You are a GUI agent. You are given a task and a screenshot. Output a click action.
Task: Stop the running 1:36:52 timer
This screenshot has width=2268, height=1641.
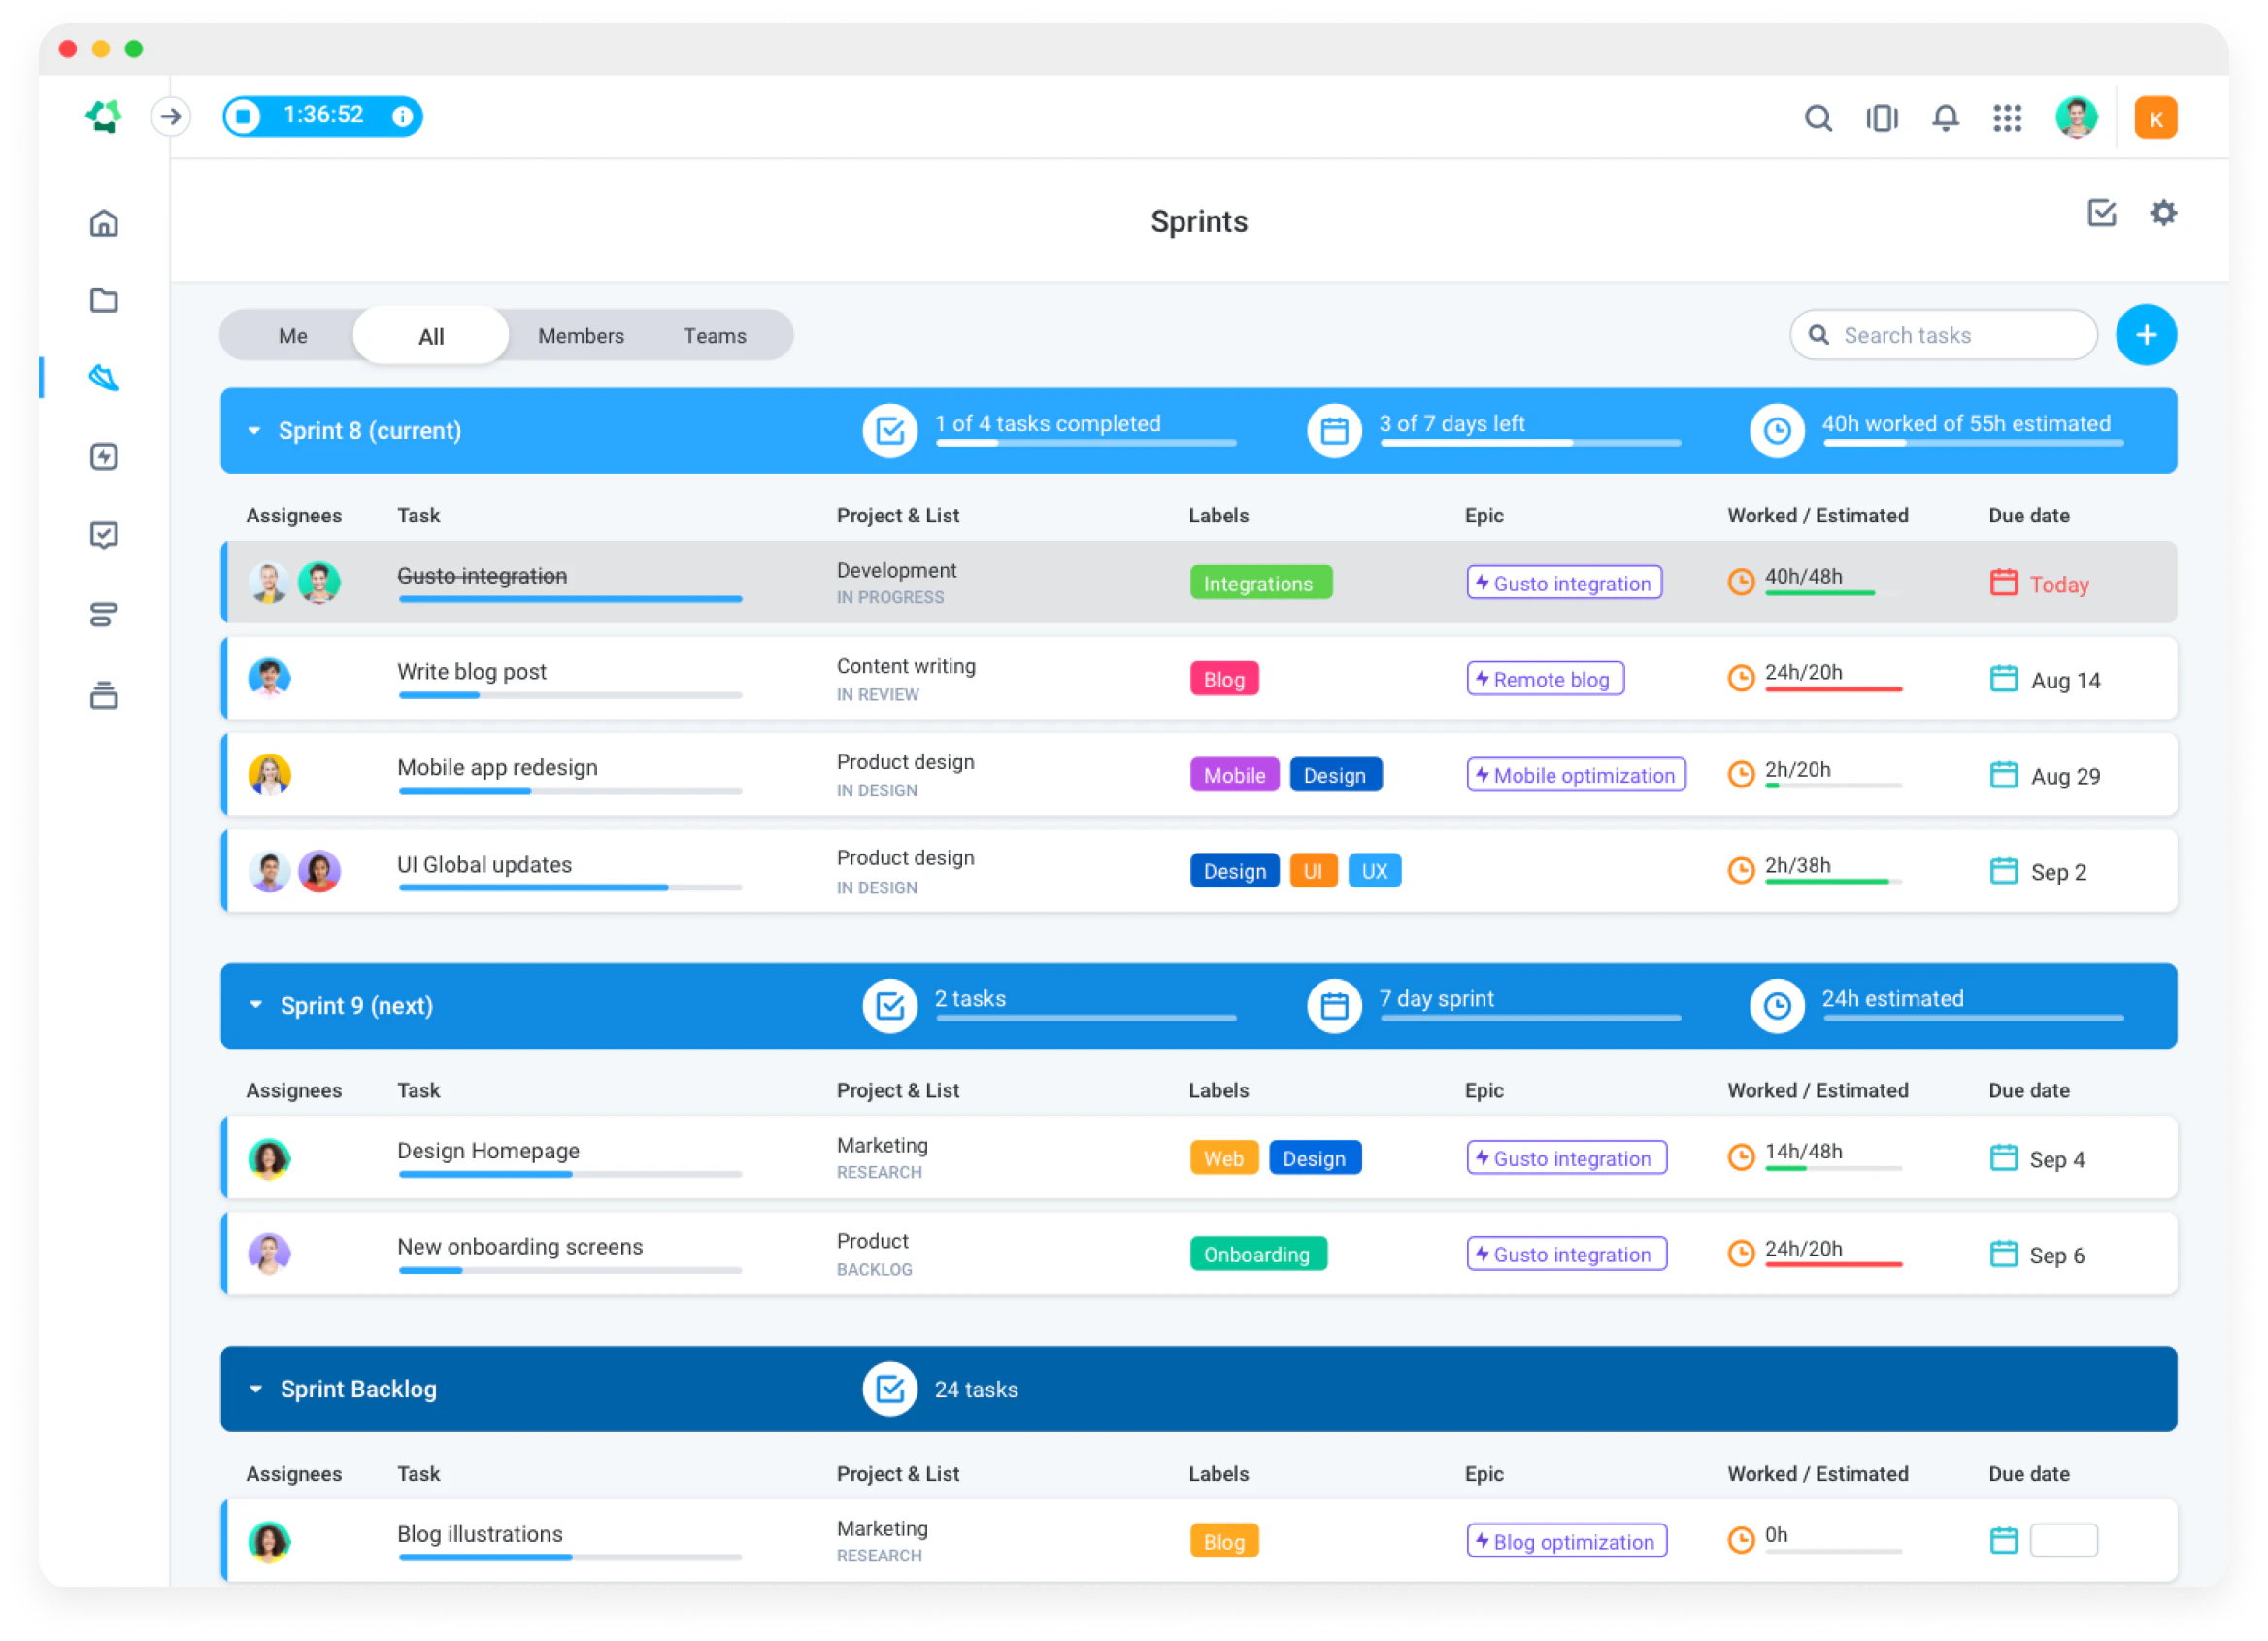243,115
